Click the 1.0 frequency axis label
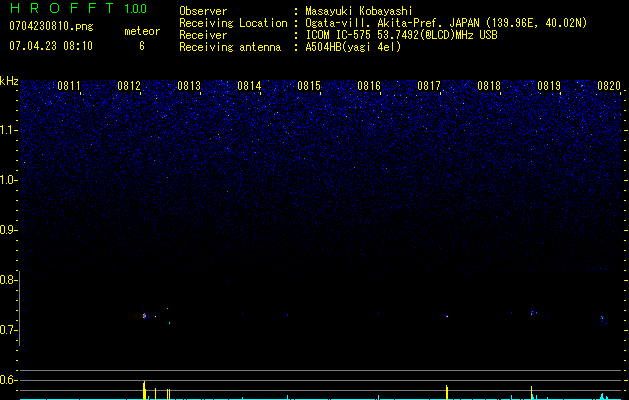Viewport: 629px width, 400px height. click(x=9, y=180)
